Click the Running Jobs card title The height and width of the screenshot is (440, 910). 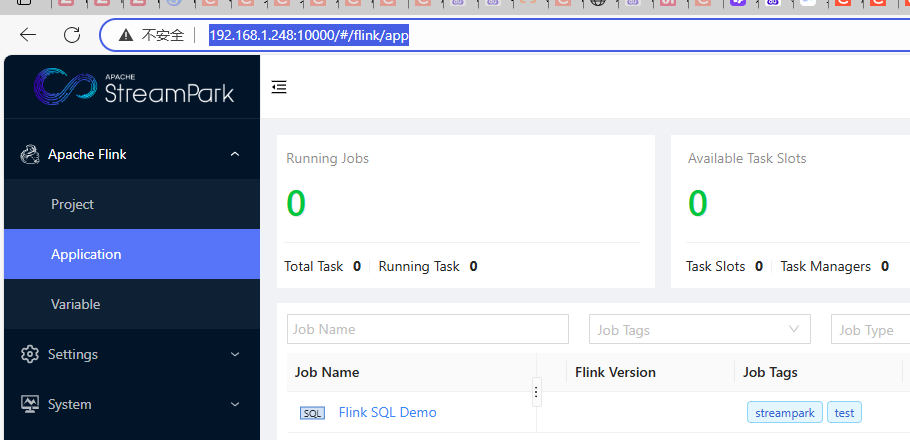[327, 158]
